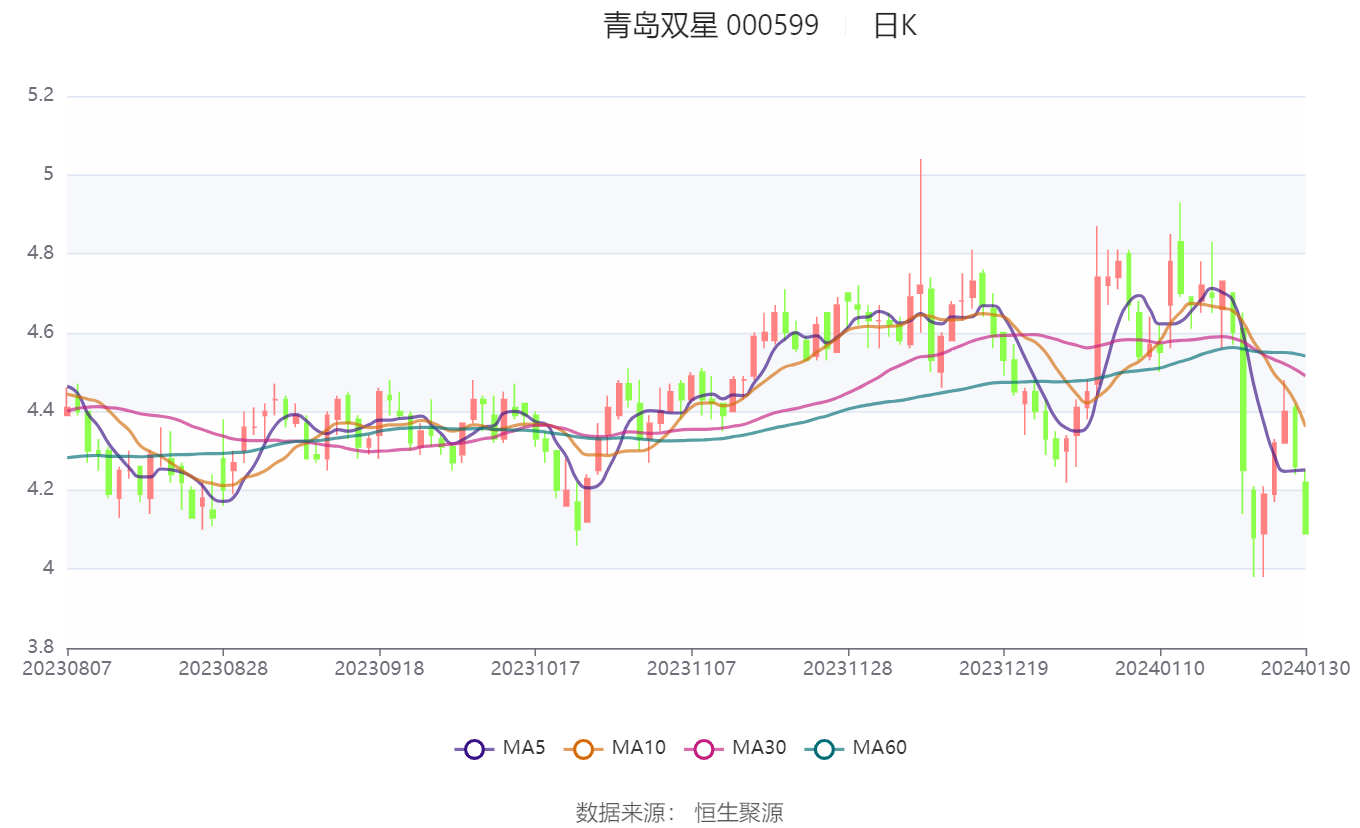Click the x-axis date label 20231017
Screen dimensions: 1360x828
click(536, 668)
